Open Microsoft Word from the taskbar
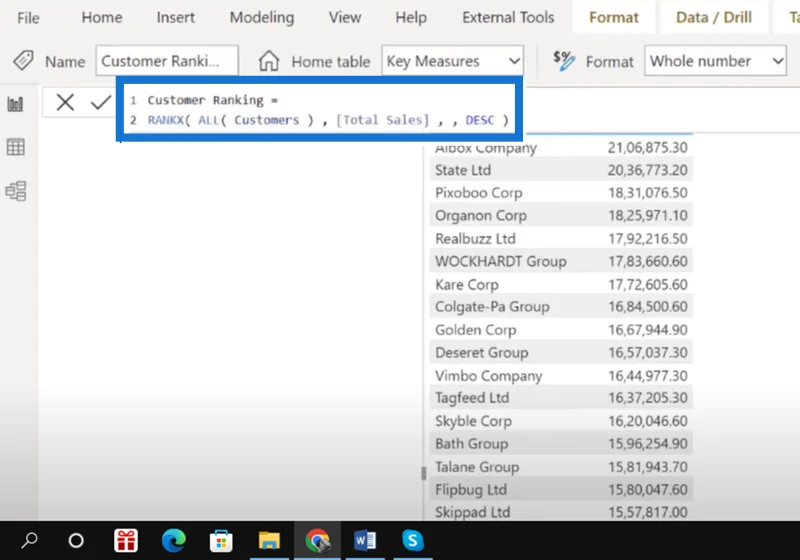Image resolution: width=800 pixels, height=560 pixels. click(365, 541)
